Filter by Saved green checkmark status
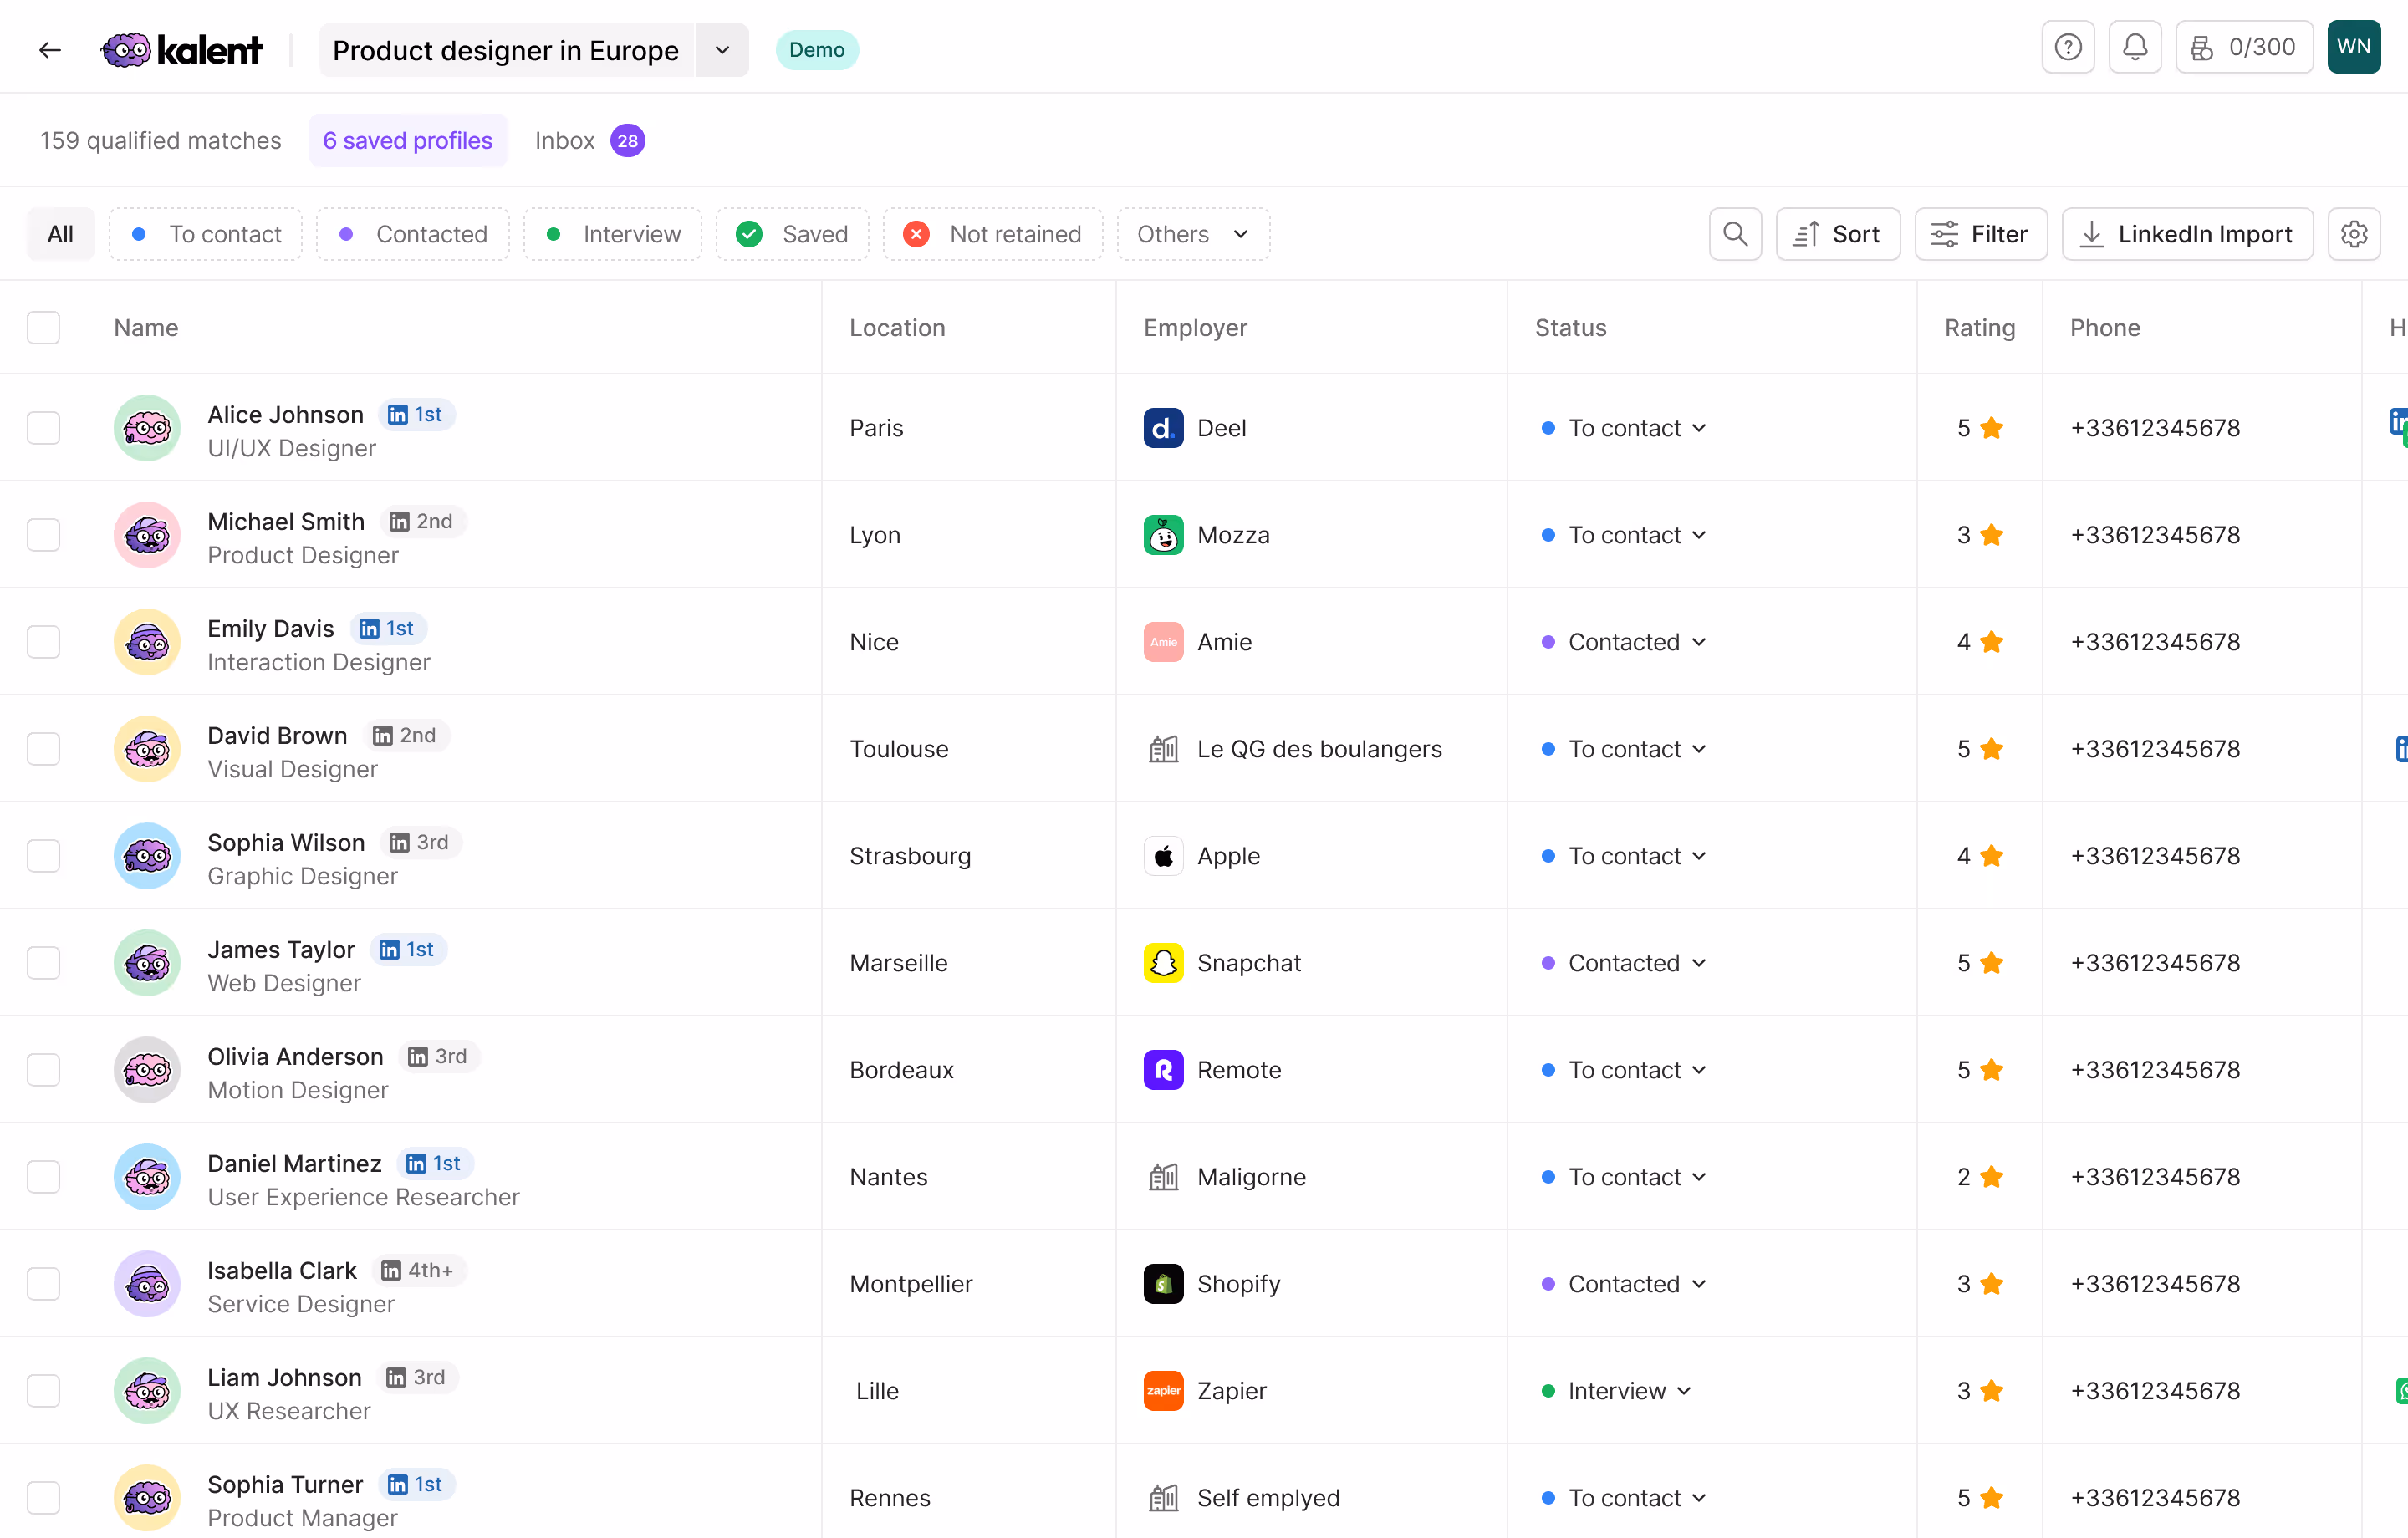This screenshot has width=2408, height=1538. (792, 234)
